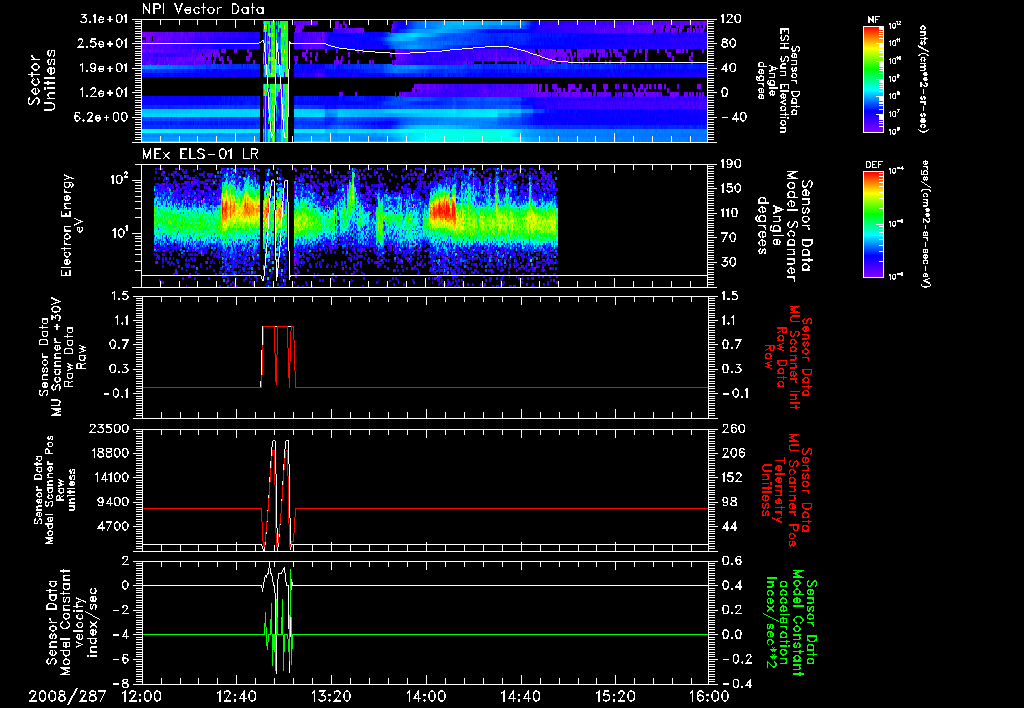Click the 2.5e+01 sector tick label

[105, 43]
